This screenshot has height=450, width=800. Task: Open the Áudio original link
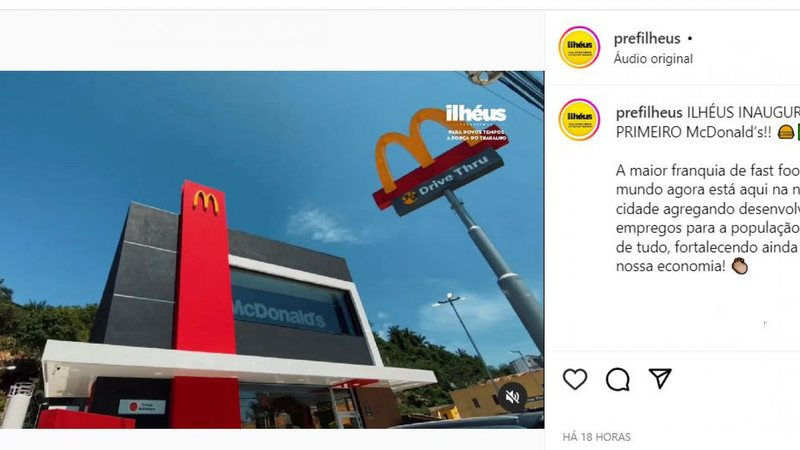point(653,59)
